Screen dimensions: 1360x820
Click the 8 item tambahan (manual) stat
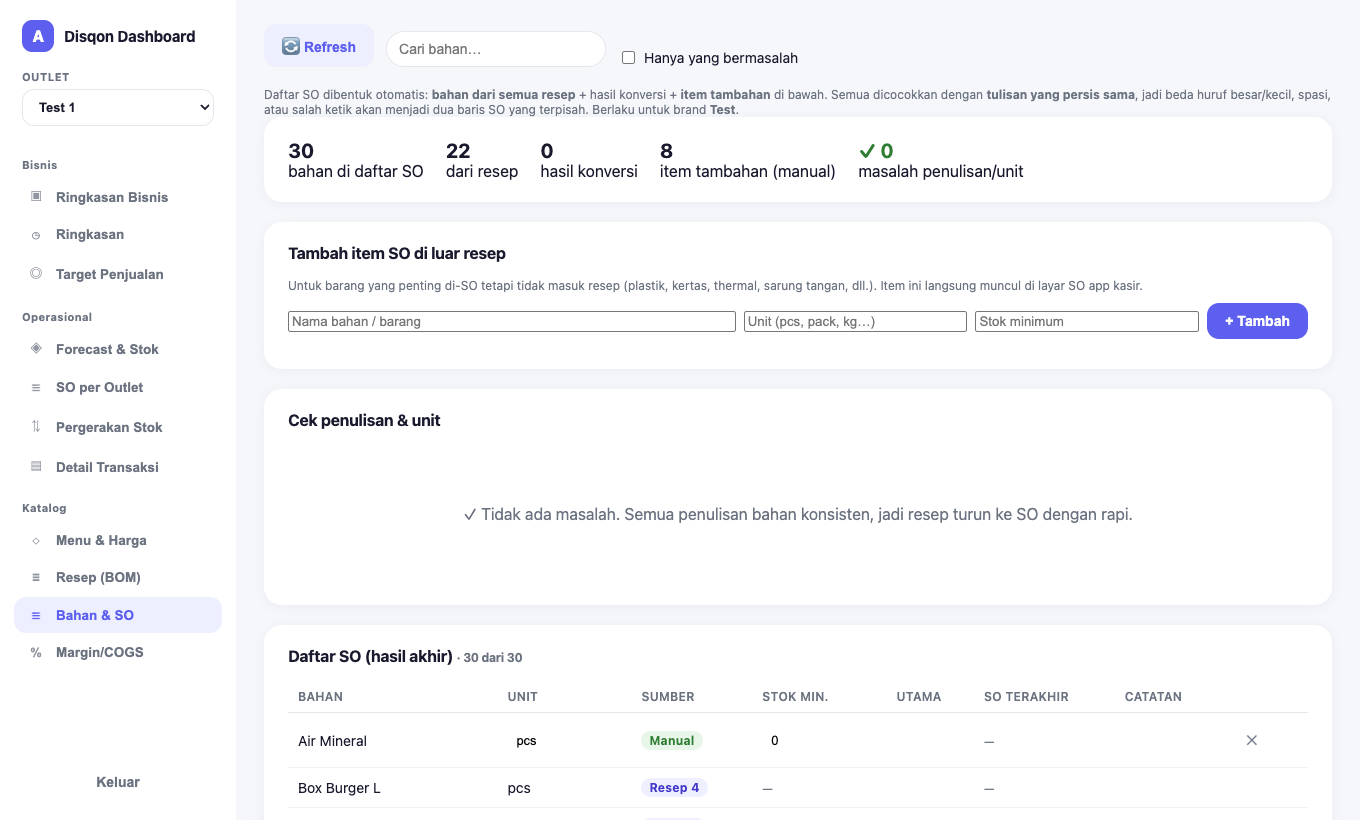coord(748,161)
